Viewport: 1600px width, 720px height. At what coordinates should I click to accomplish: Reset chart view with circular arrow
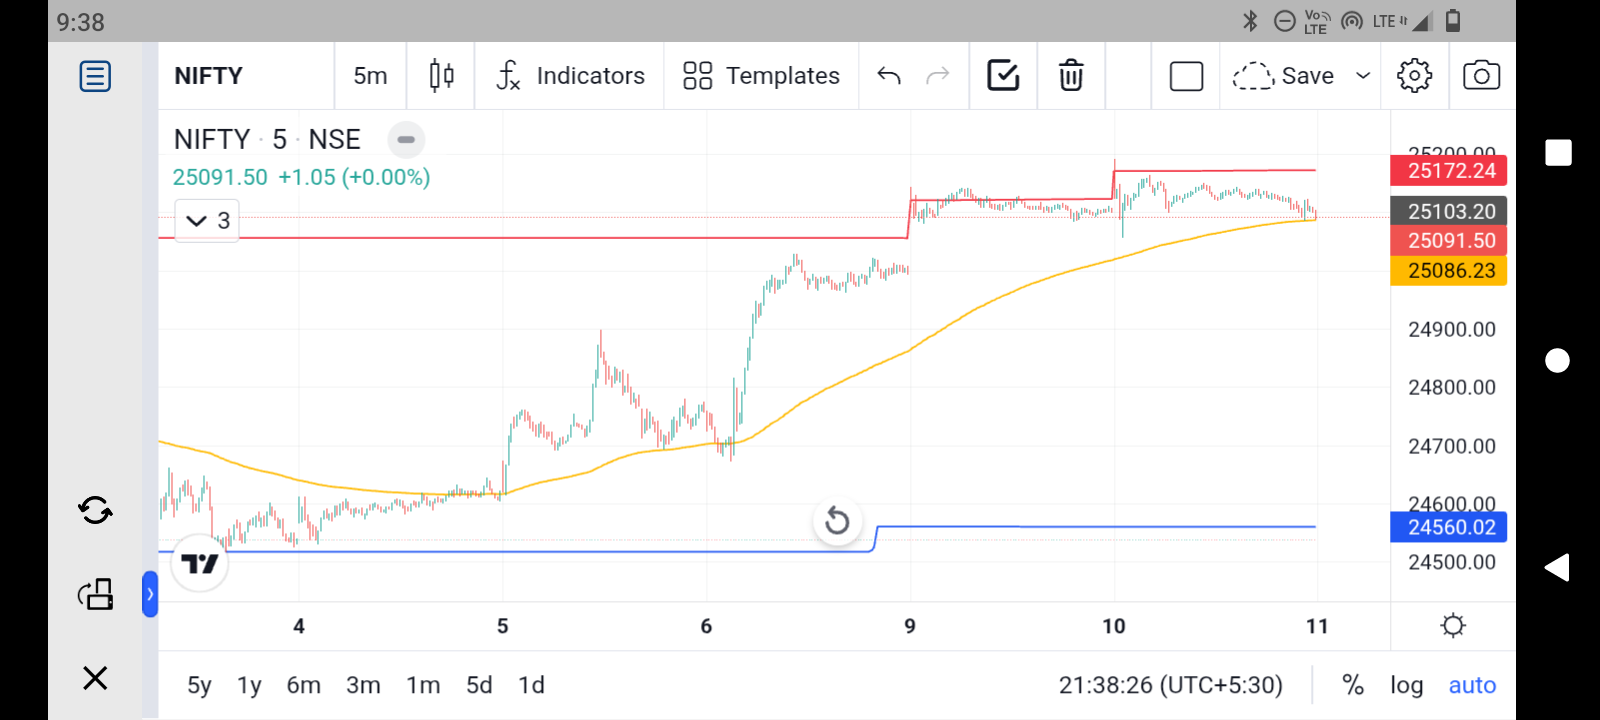(x=837, y=521)
